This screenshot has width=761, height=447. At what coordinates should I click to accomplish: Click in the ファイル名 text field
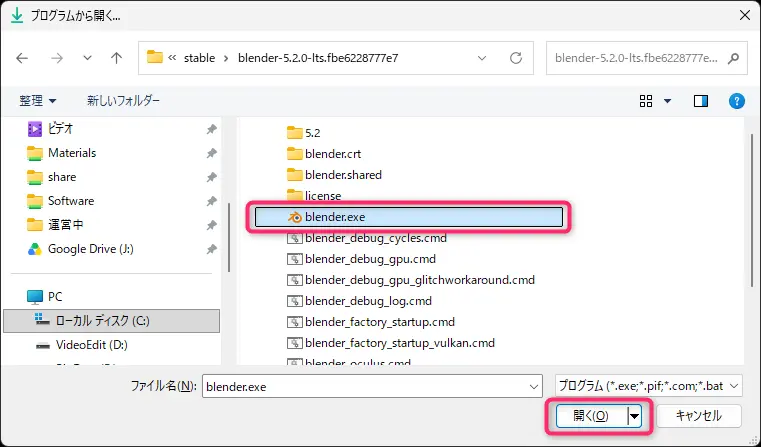tap(364, 387)
